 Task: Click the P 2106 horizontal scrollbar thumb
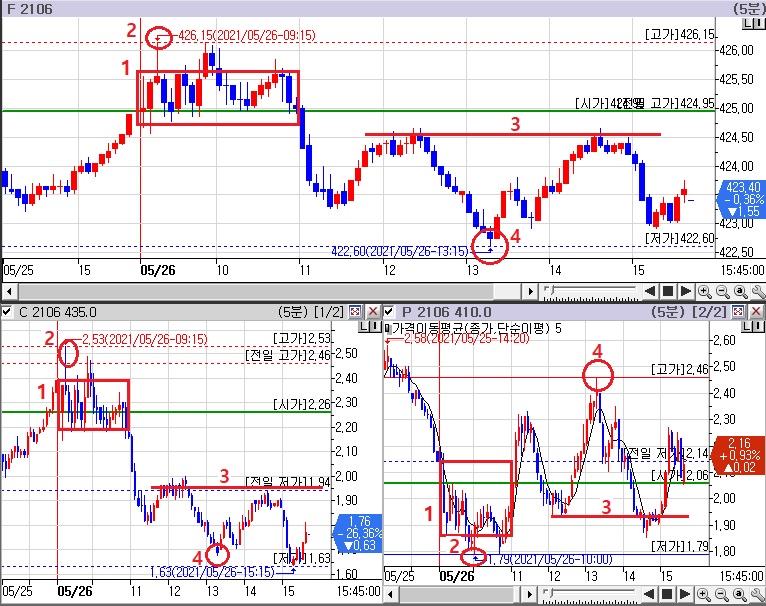click(457, 595)
